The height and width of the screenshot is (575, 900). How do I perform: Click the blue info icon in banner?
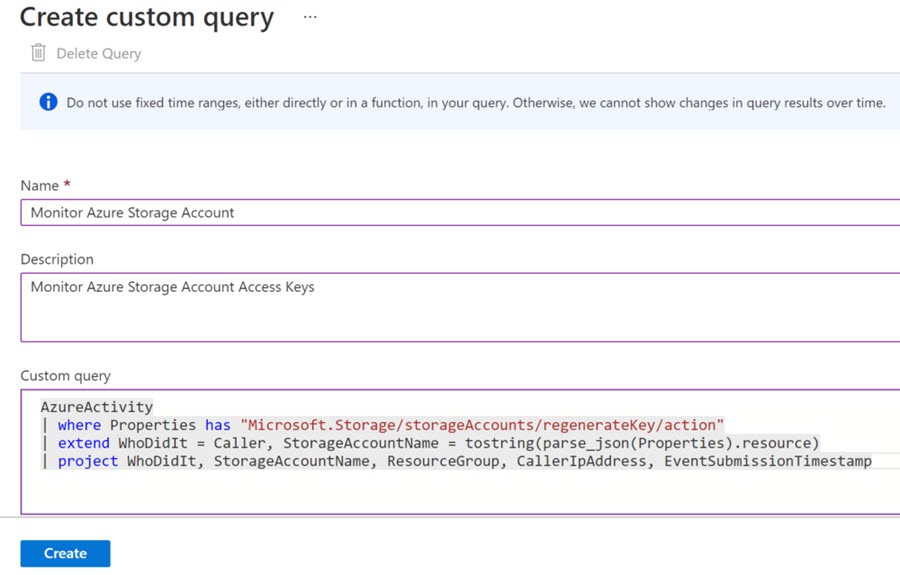click(x=48, y=102)
